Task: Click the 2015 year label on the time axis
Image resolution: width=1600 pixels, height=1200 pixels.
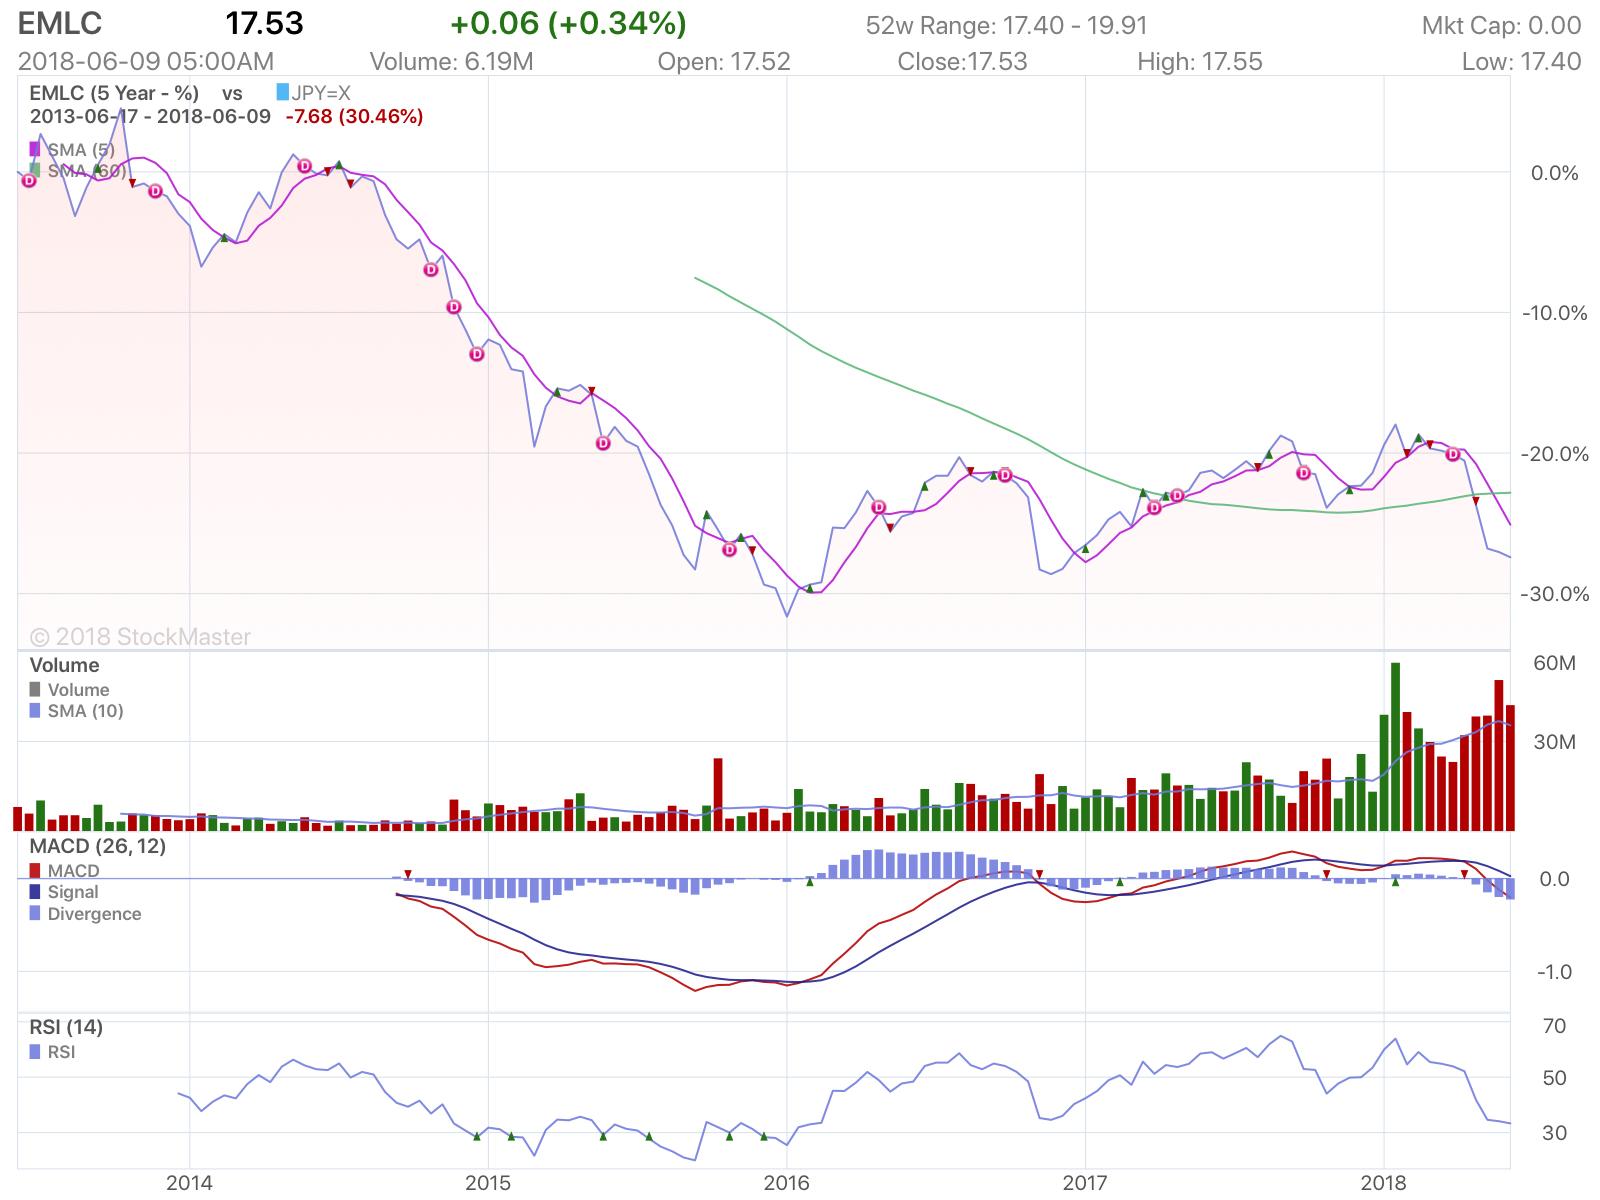Action: tap(488, 1183)
